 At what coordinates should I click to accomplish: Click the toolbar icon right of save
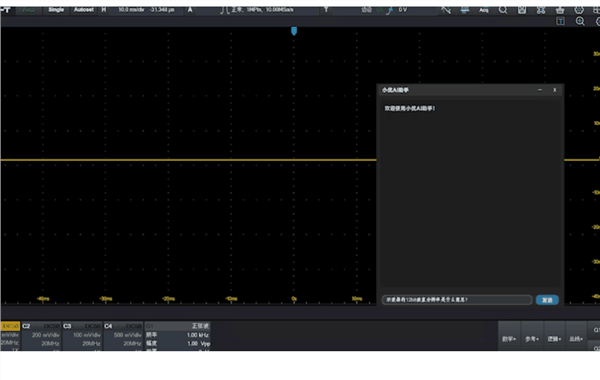541,10
